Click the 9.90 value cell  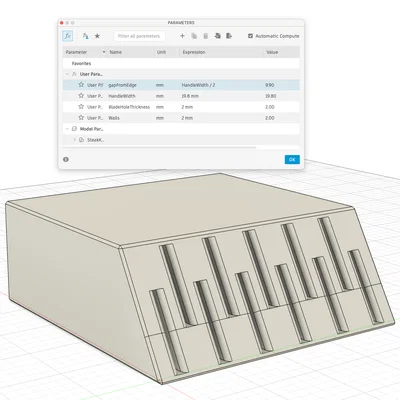tap(270, 85)
